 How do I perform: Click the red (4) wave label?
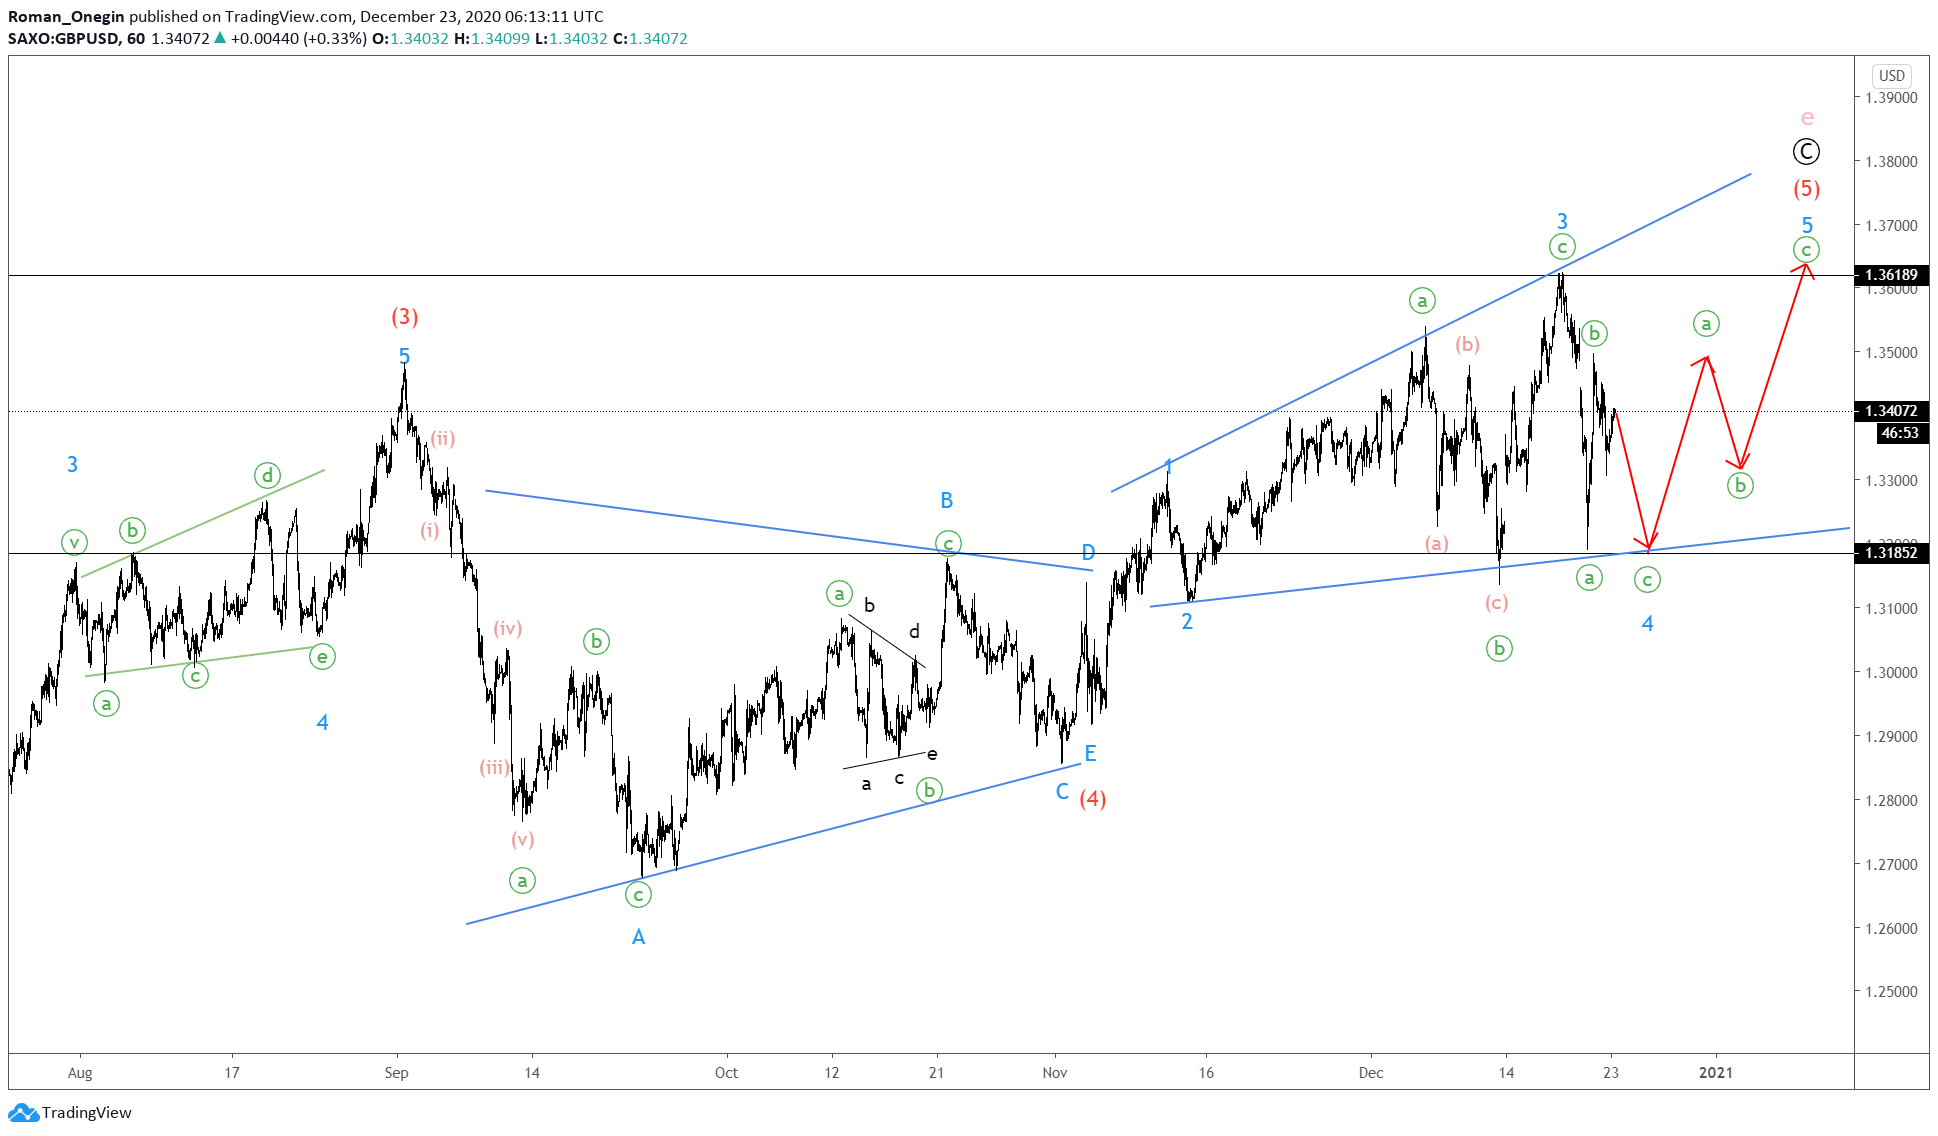pos(1092,799)
